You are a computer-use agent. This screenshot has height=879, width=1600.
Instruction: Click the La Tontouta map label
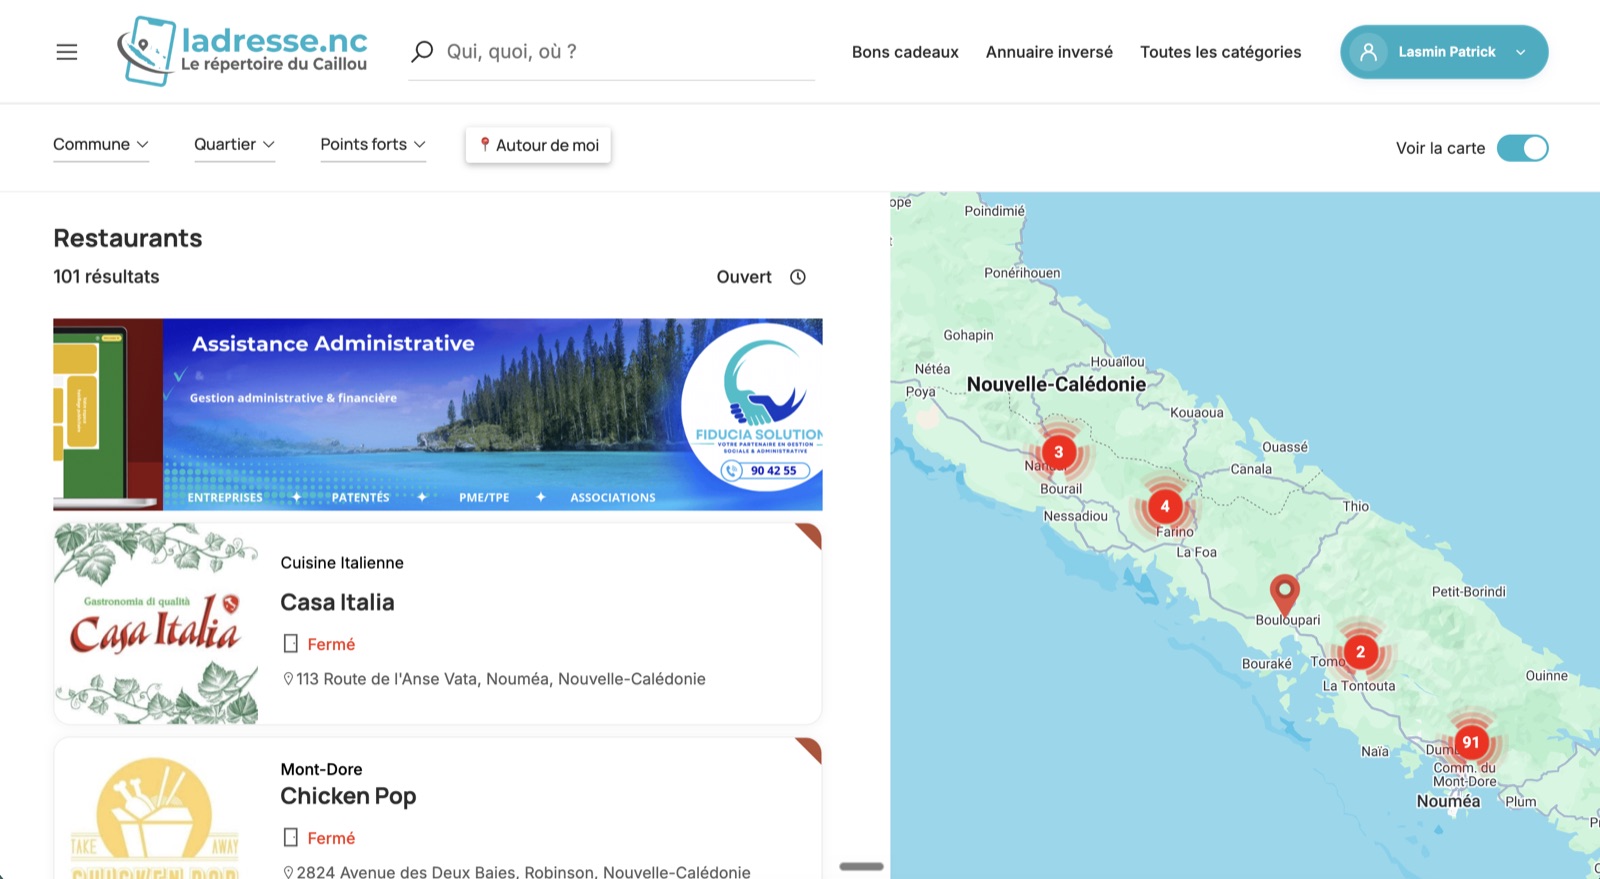(x=1358, y=686)
